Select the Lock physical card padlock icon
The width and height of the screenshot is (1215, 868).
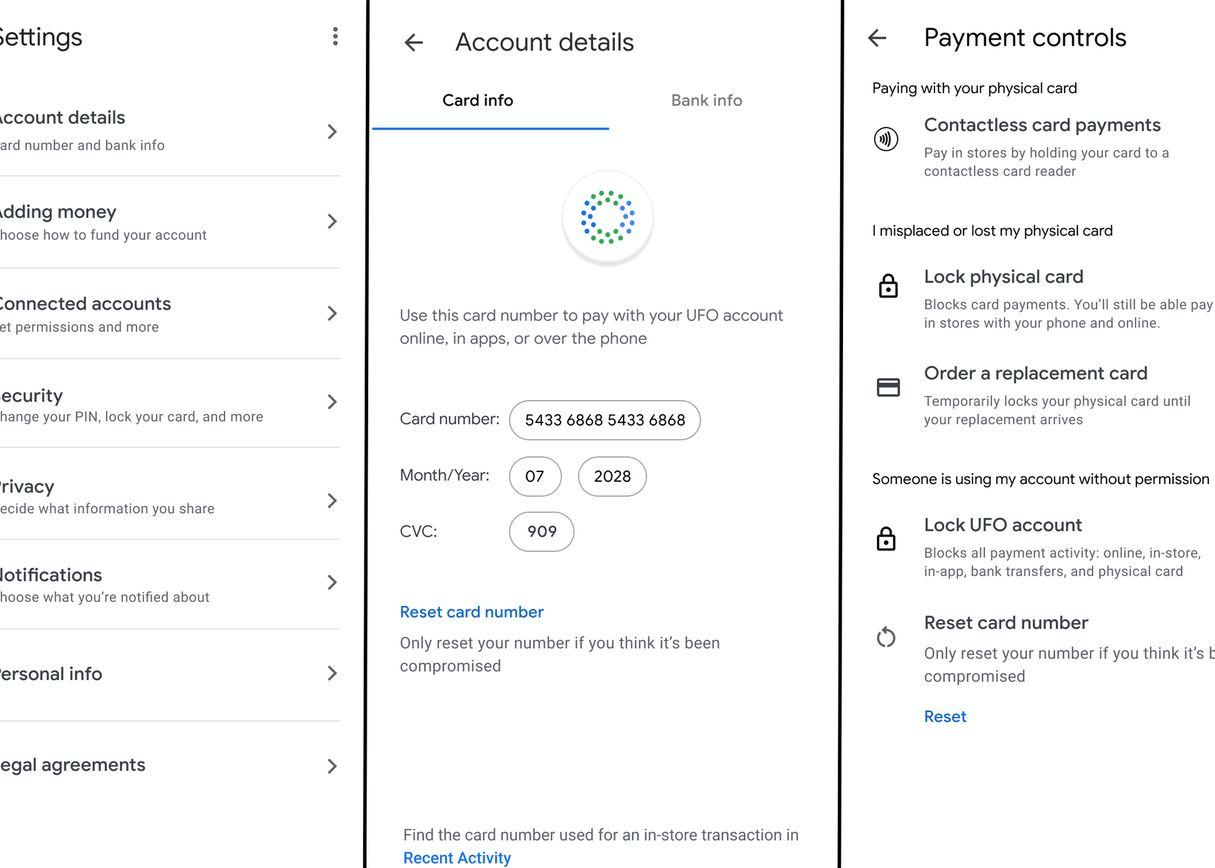click(x=888, y=286)
